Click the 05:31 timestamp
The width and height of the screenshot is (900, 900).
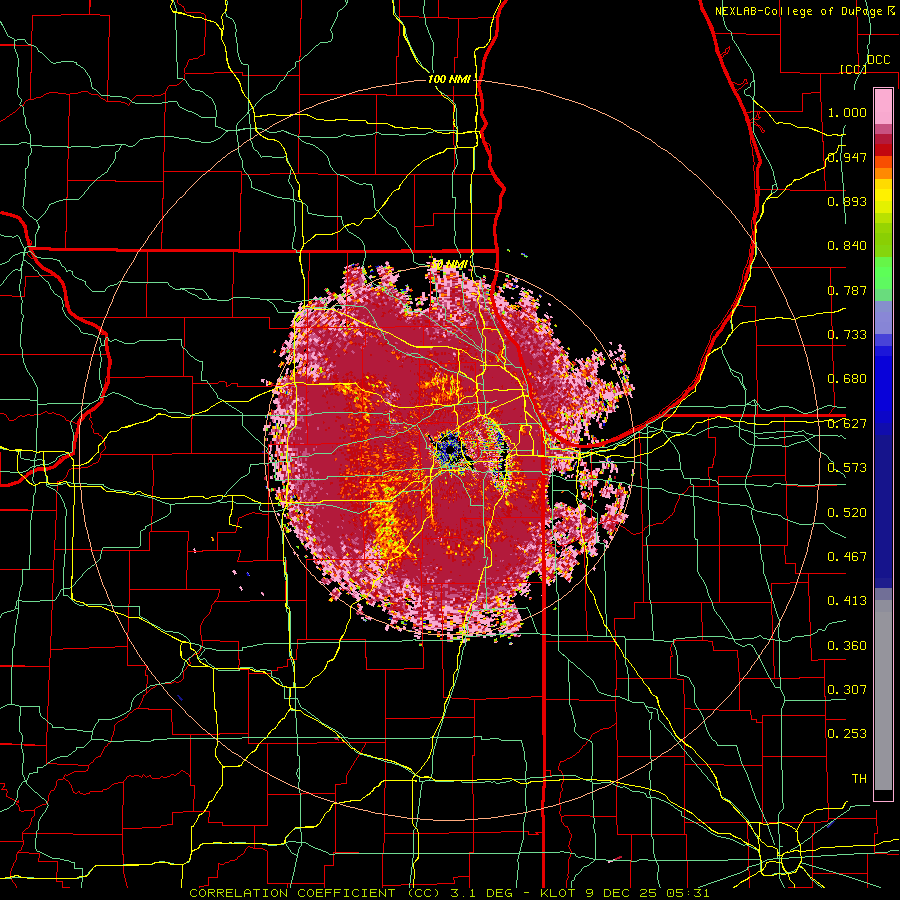(688, 893)
